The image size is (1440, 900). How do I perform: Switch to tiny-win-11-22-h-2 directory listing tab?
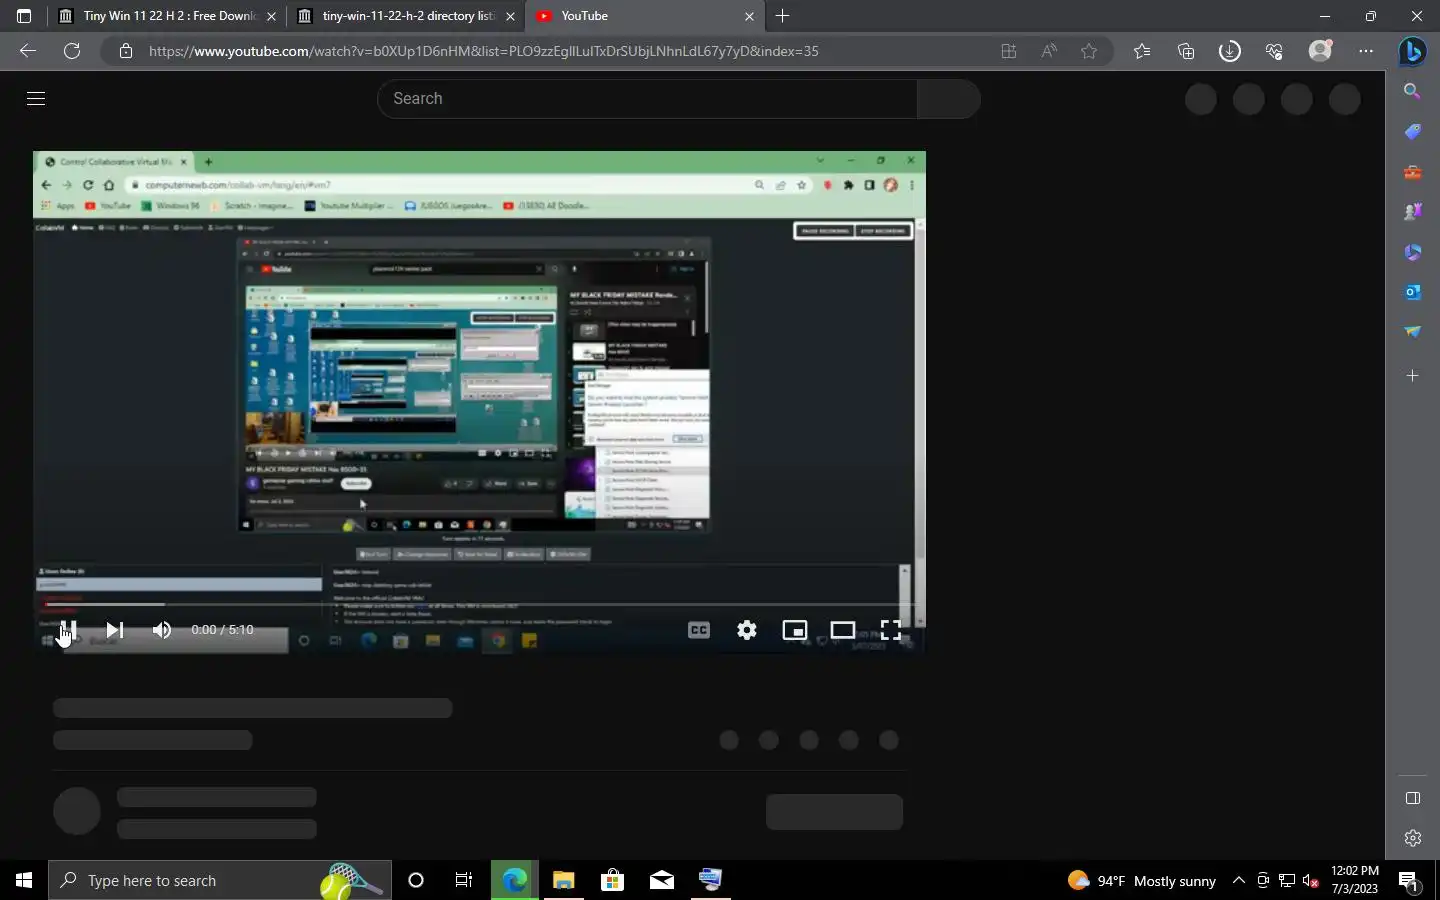coord(408,16)
